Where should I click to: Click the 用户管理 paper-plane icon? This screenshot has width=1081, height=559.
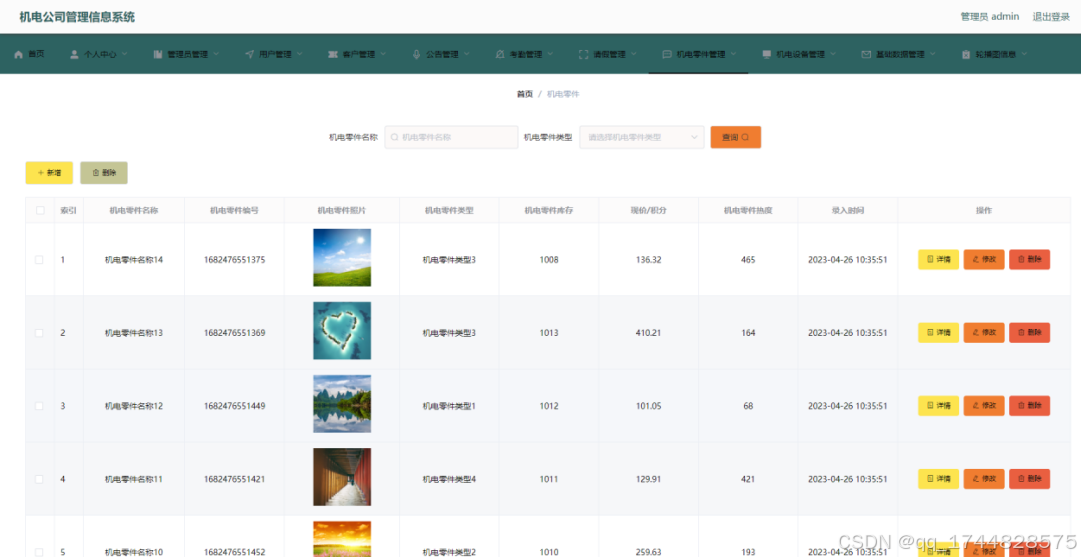[x=250, y=54]
